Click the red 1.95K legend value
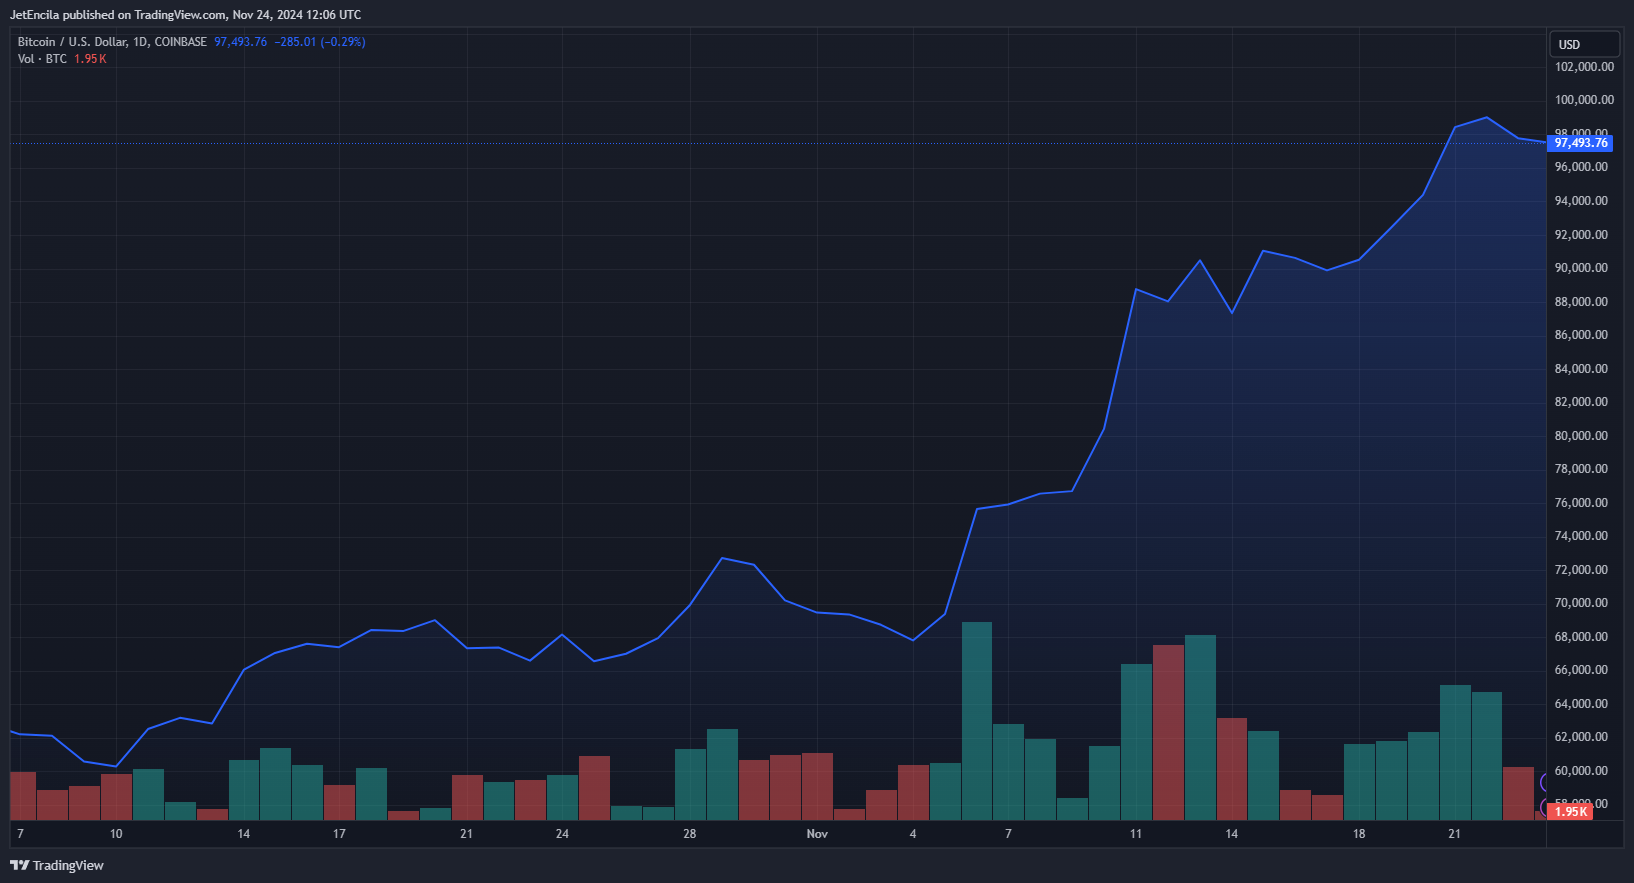The height and width of the screenshot is (883, 1634). pyautogui.click(x=90, y=59)
